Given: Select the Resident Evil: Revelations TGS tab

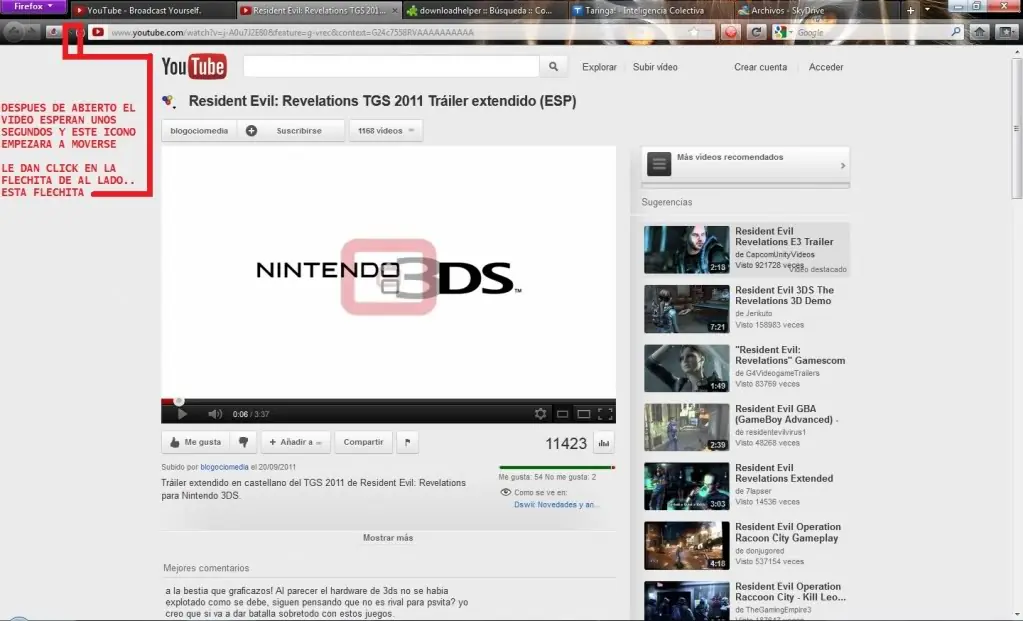Looking at the screenshot, I should coord(318,10).
